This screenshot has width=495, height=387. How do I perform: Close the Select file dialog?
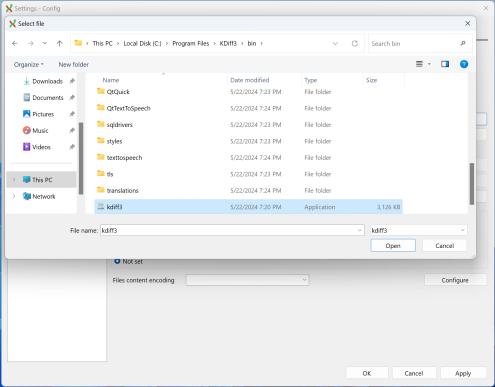point(467,23)
